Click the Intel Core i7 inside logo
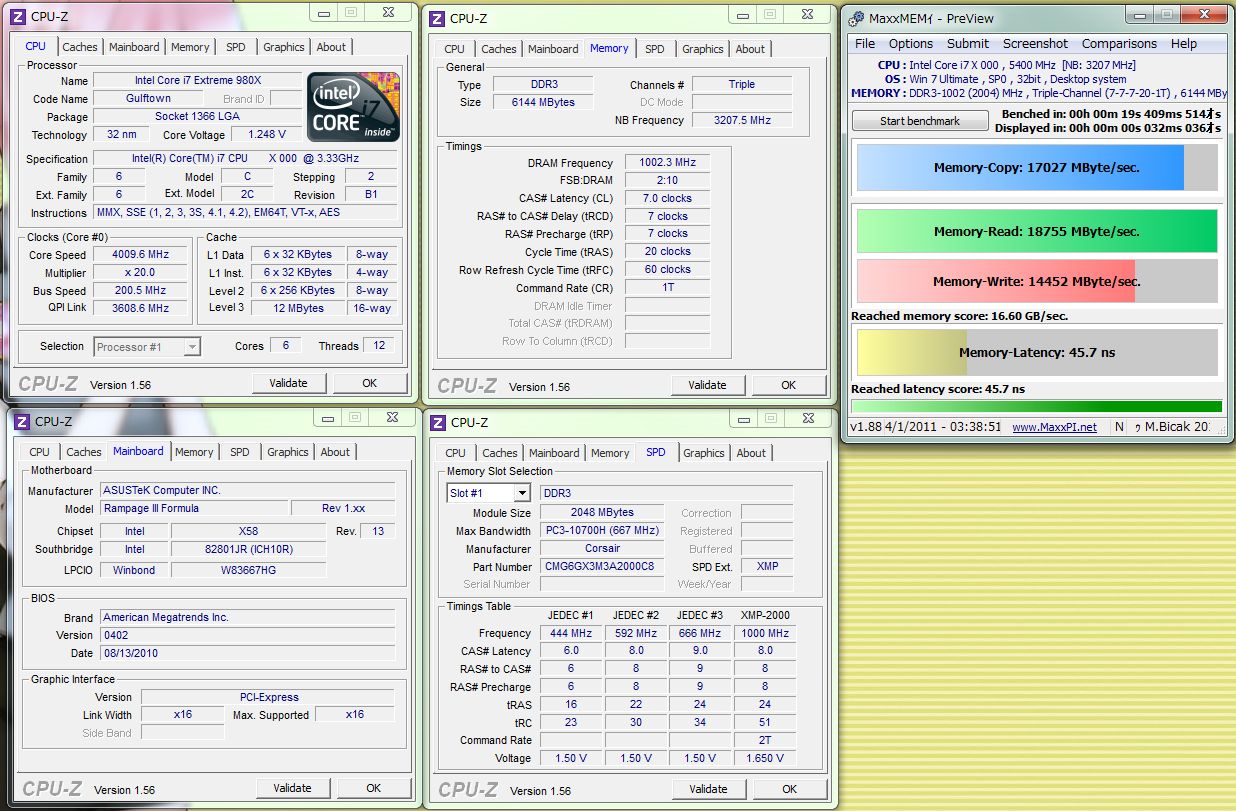The height and width of the screenshot is (811, 1236). 353,106
